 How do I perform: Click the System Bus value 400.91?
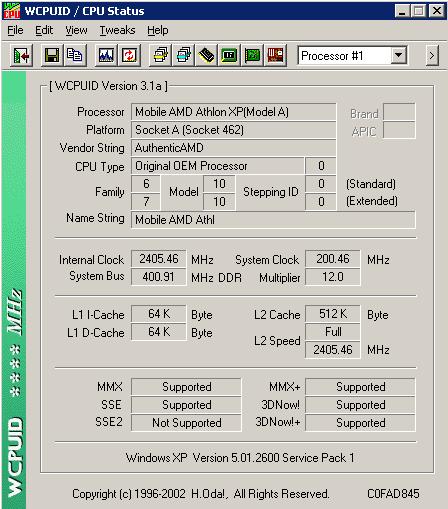[x=159, y=277]
